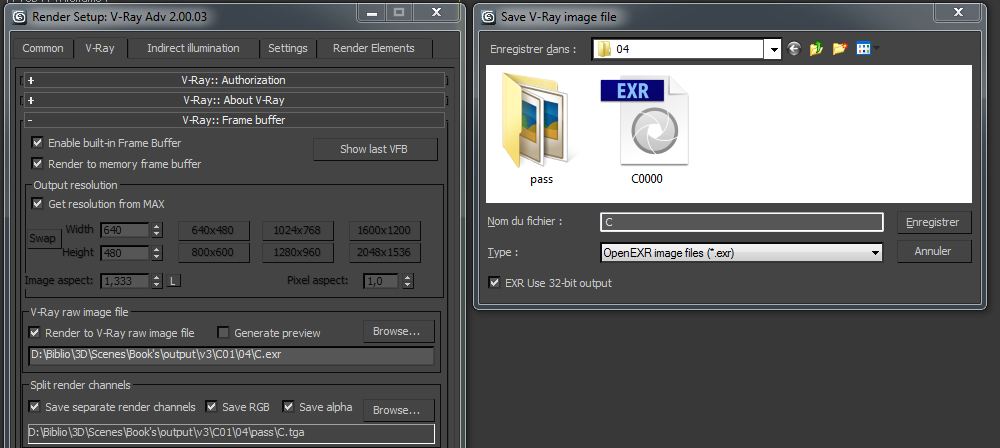Switch to the Common tab
Viewport: 1000px width, 448px height.
pyautogui.click(x=43, y=49)
